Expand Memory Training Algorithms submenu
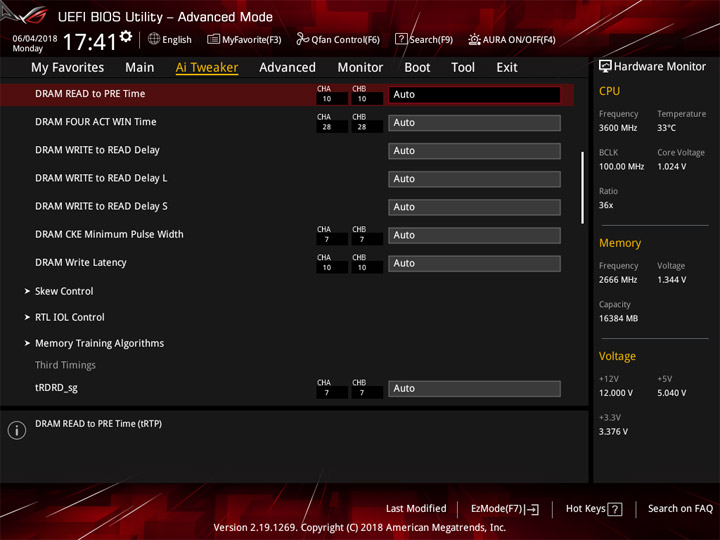The width and height of the screenshot is (720, 540). pos(99,343)
